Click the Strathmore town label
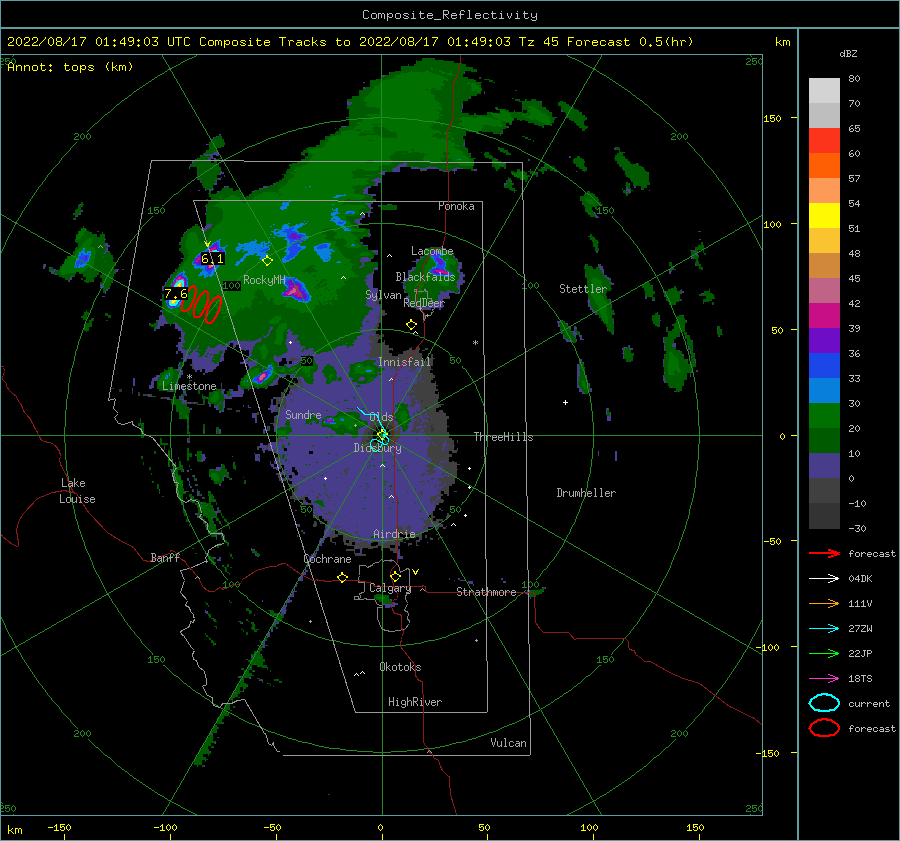This screenshot has width=900, height=841. coord(486,592)
